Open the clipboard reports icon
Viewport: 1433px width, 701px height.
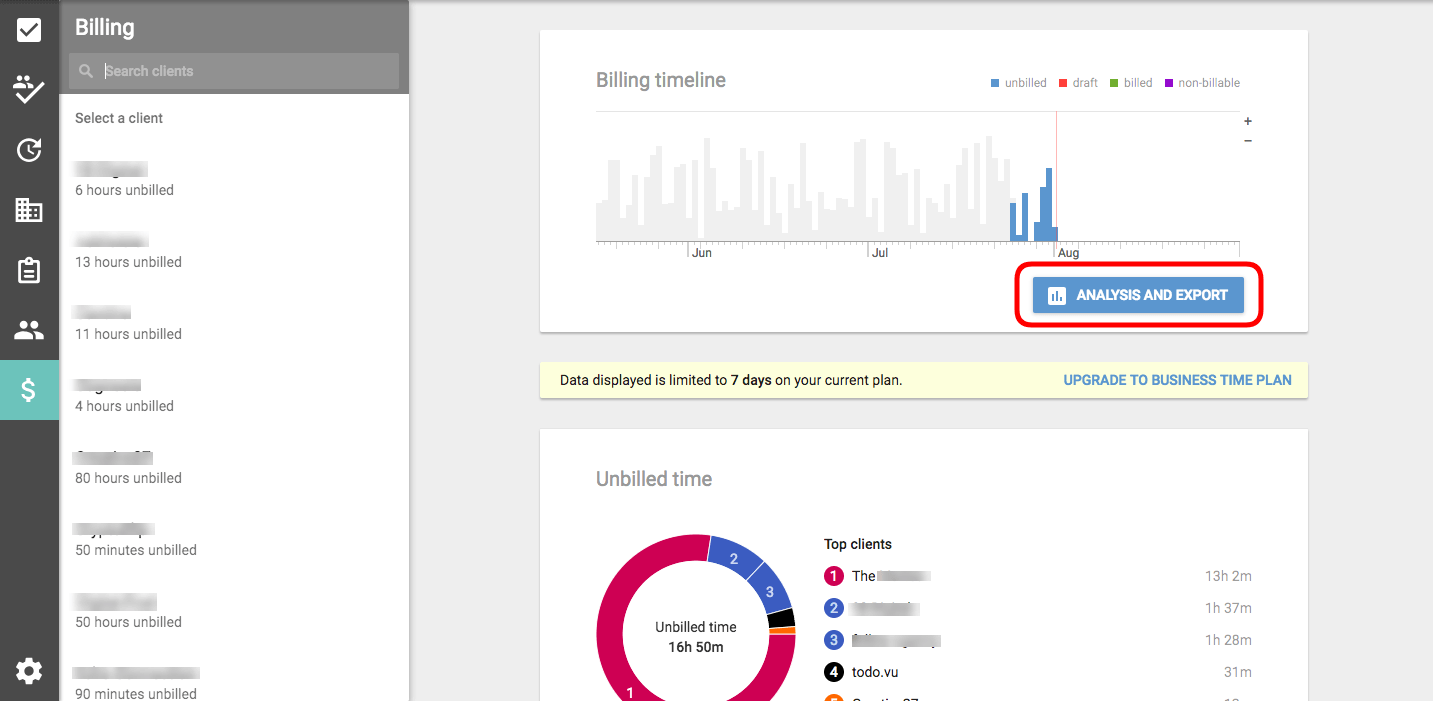(x=29, y=270)
